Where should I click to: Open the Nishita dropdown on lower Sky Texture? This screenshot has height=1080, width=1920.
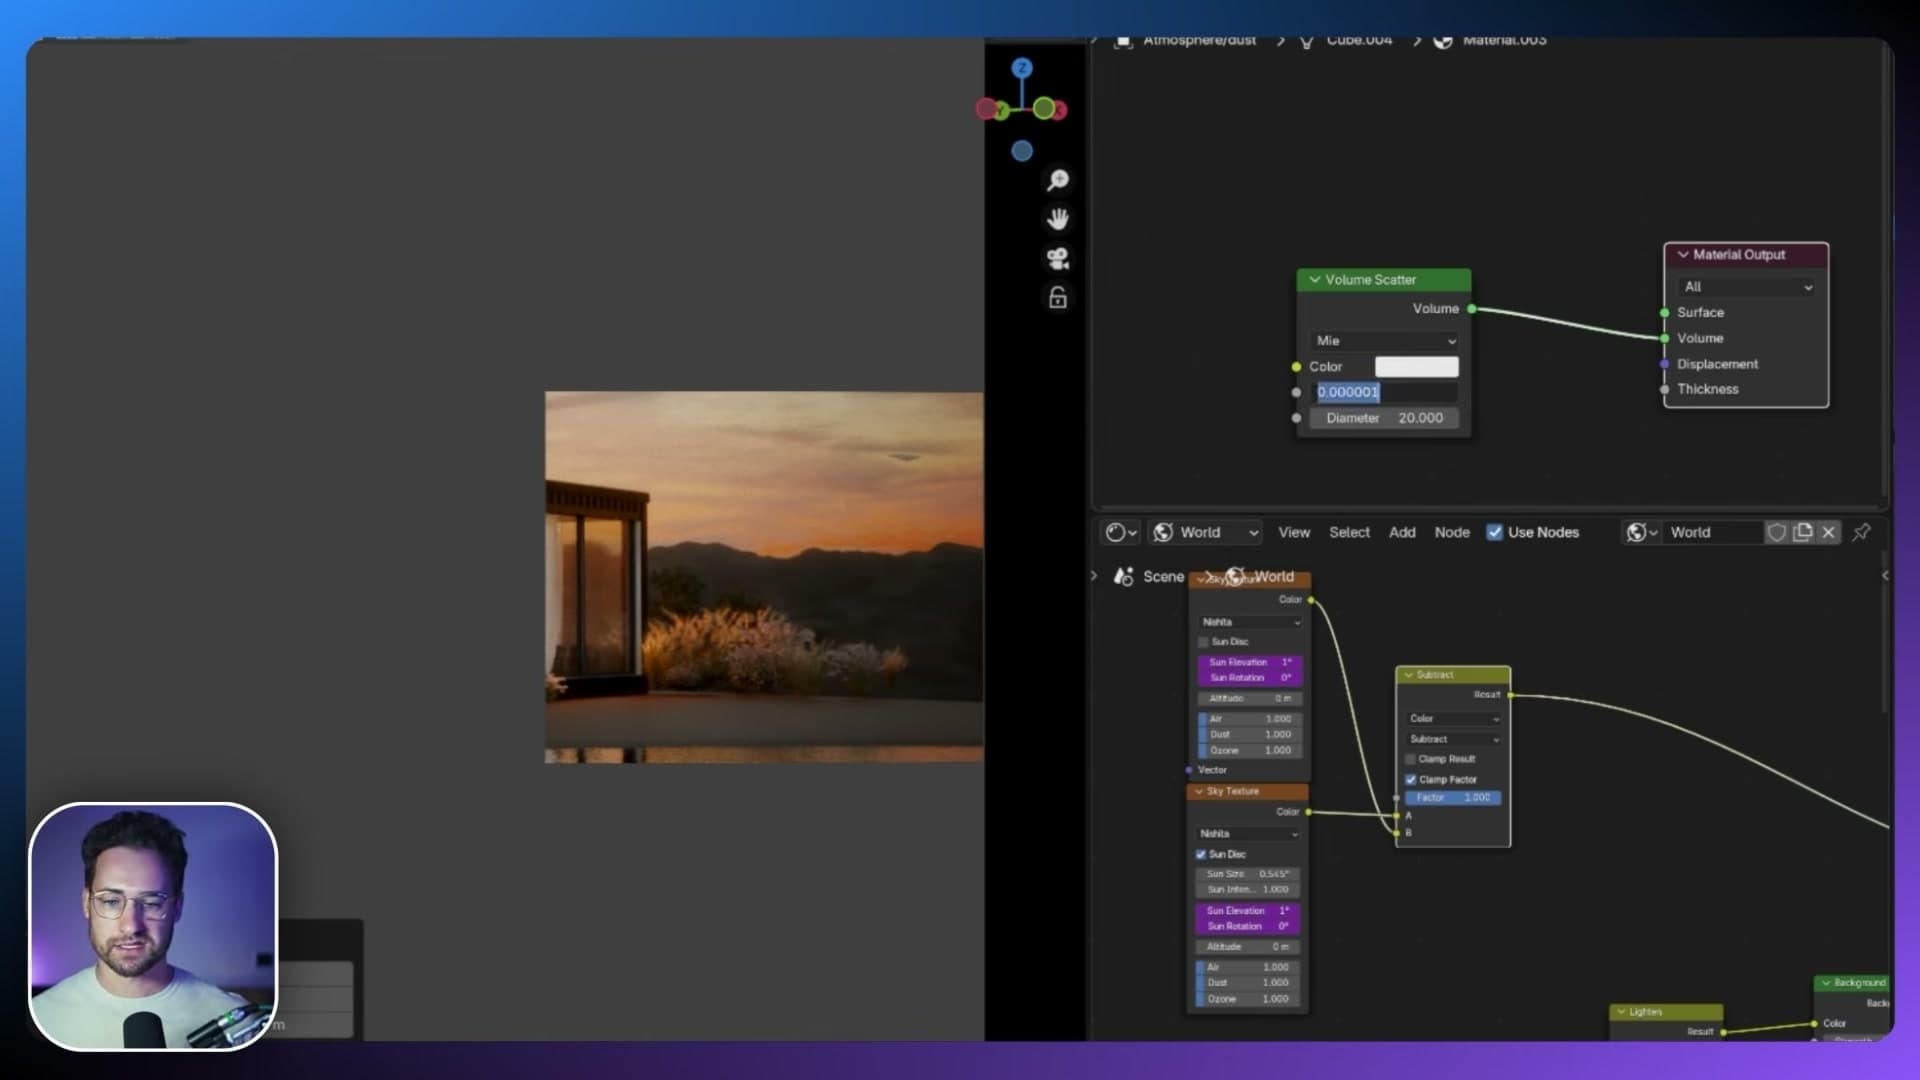1248,834
